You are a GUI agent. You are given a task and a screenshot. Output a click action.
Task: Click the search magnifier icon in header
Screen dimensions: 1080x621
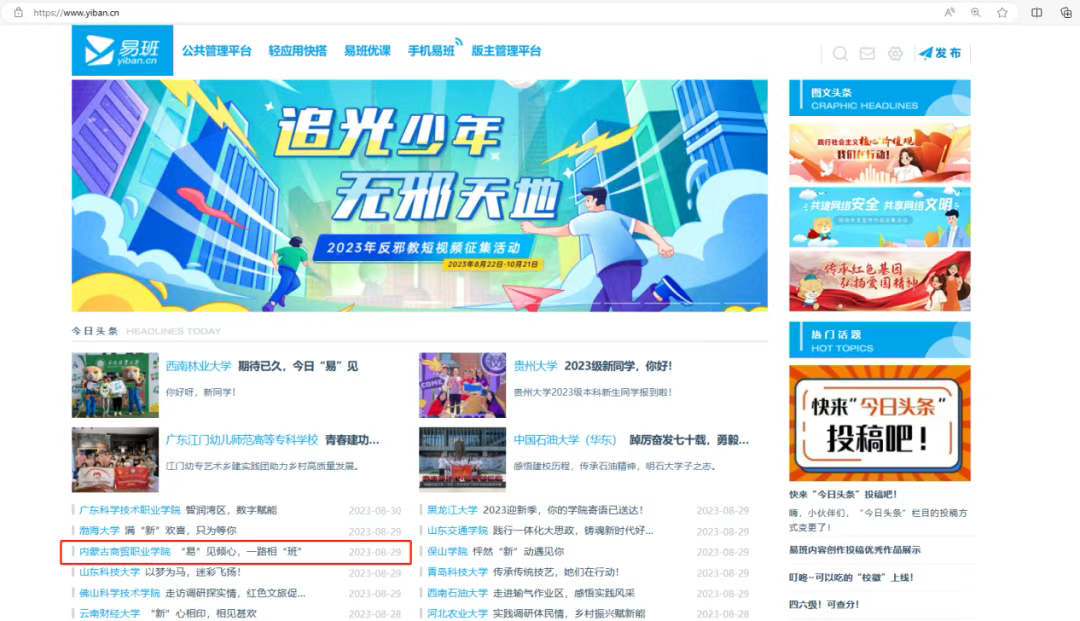[x=840, y=53]
